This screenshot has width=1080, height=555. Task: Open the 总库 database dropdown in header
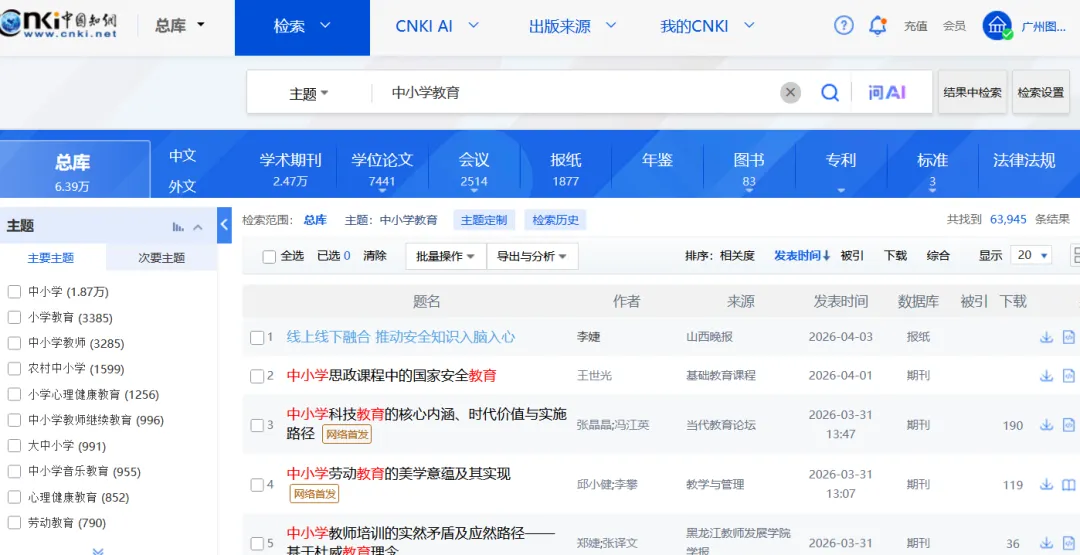pyautogui.click(x=180, y=25)
